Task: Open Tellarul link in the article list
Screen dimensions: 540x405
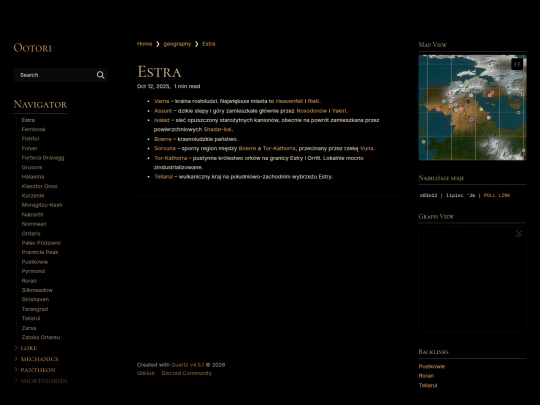Action: 163,176
